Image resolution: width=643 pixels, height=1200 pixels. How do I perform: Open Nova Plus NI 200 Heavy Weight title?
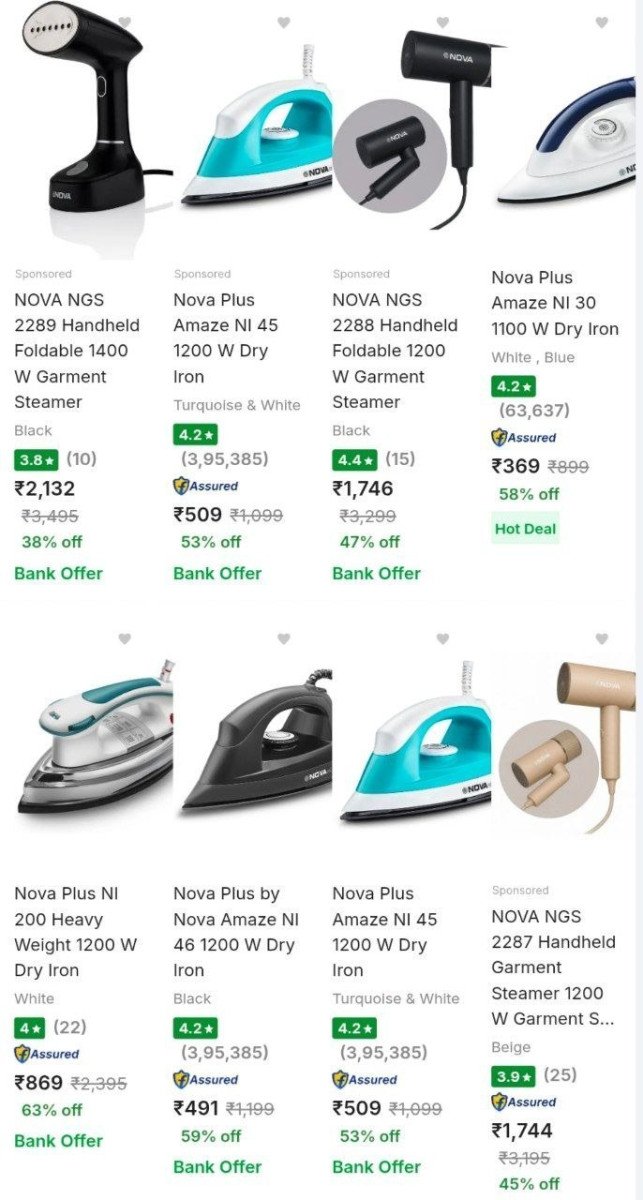point(76,932)
